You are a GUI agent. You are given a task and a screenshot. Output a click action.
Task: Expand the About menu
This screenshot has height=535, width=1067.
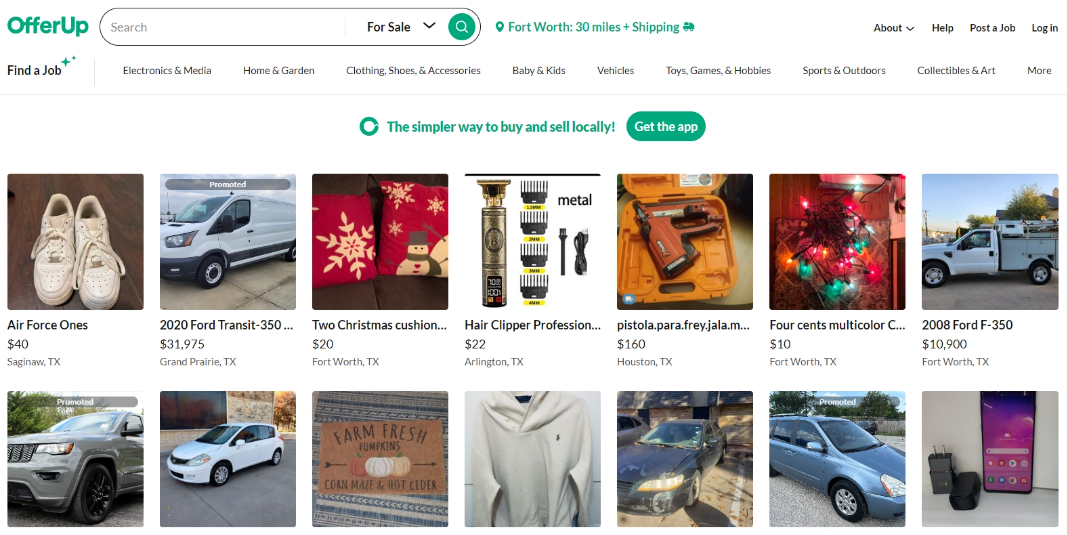(893, 28)
